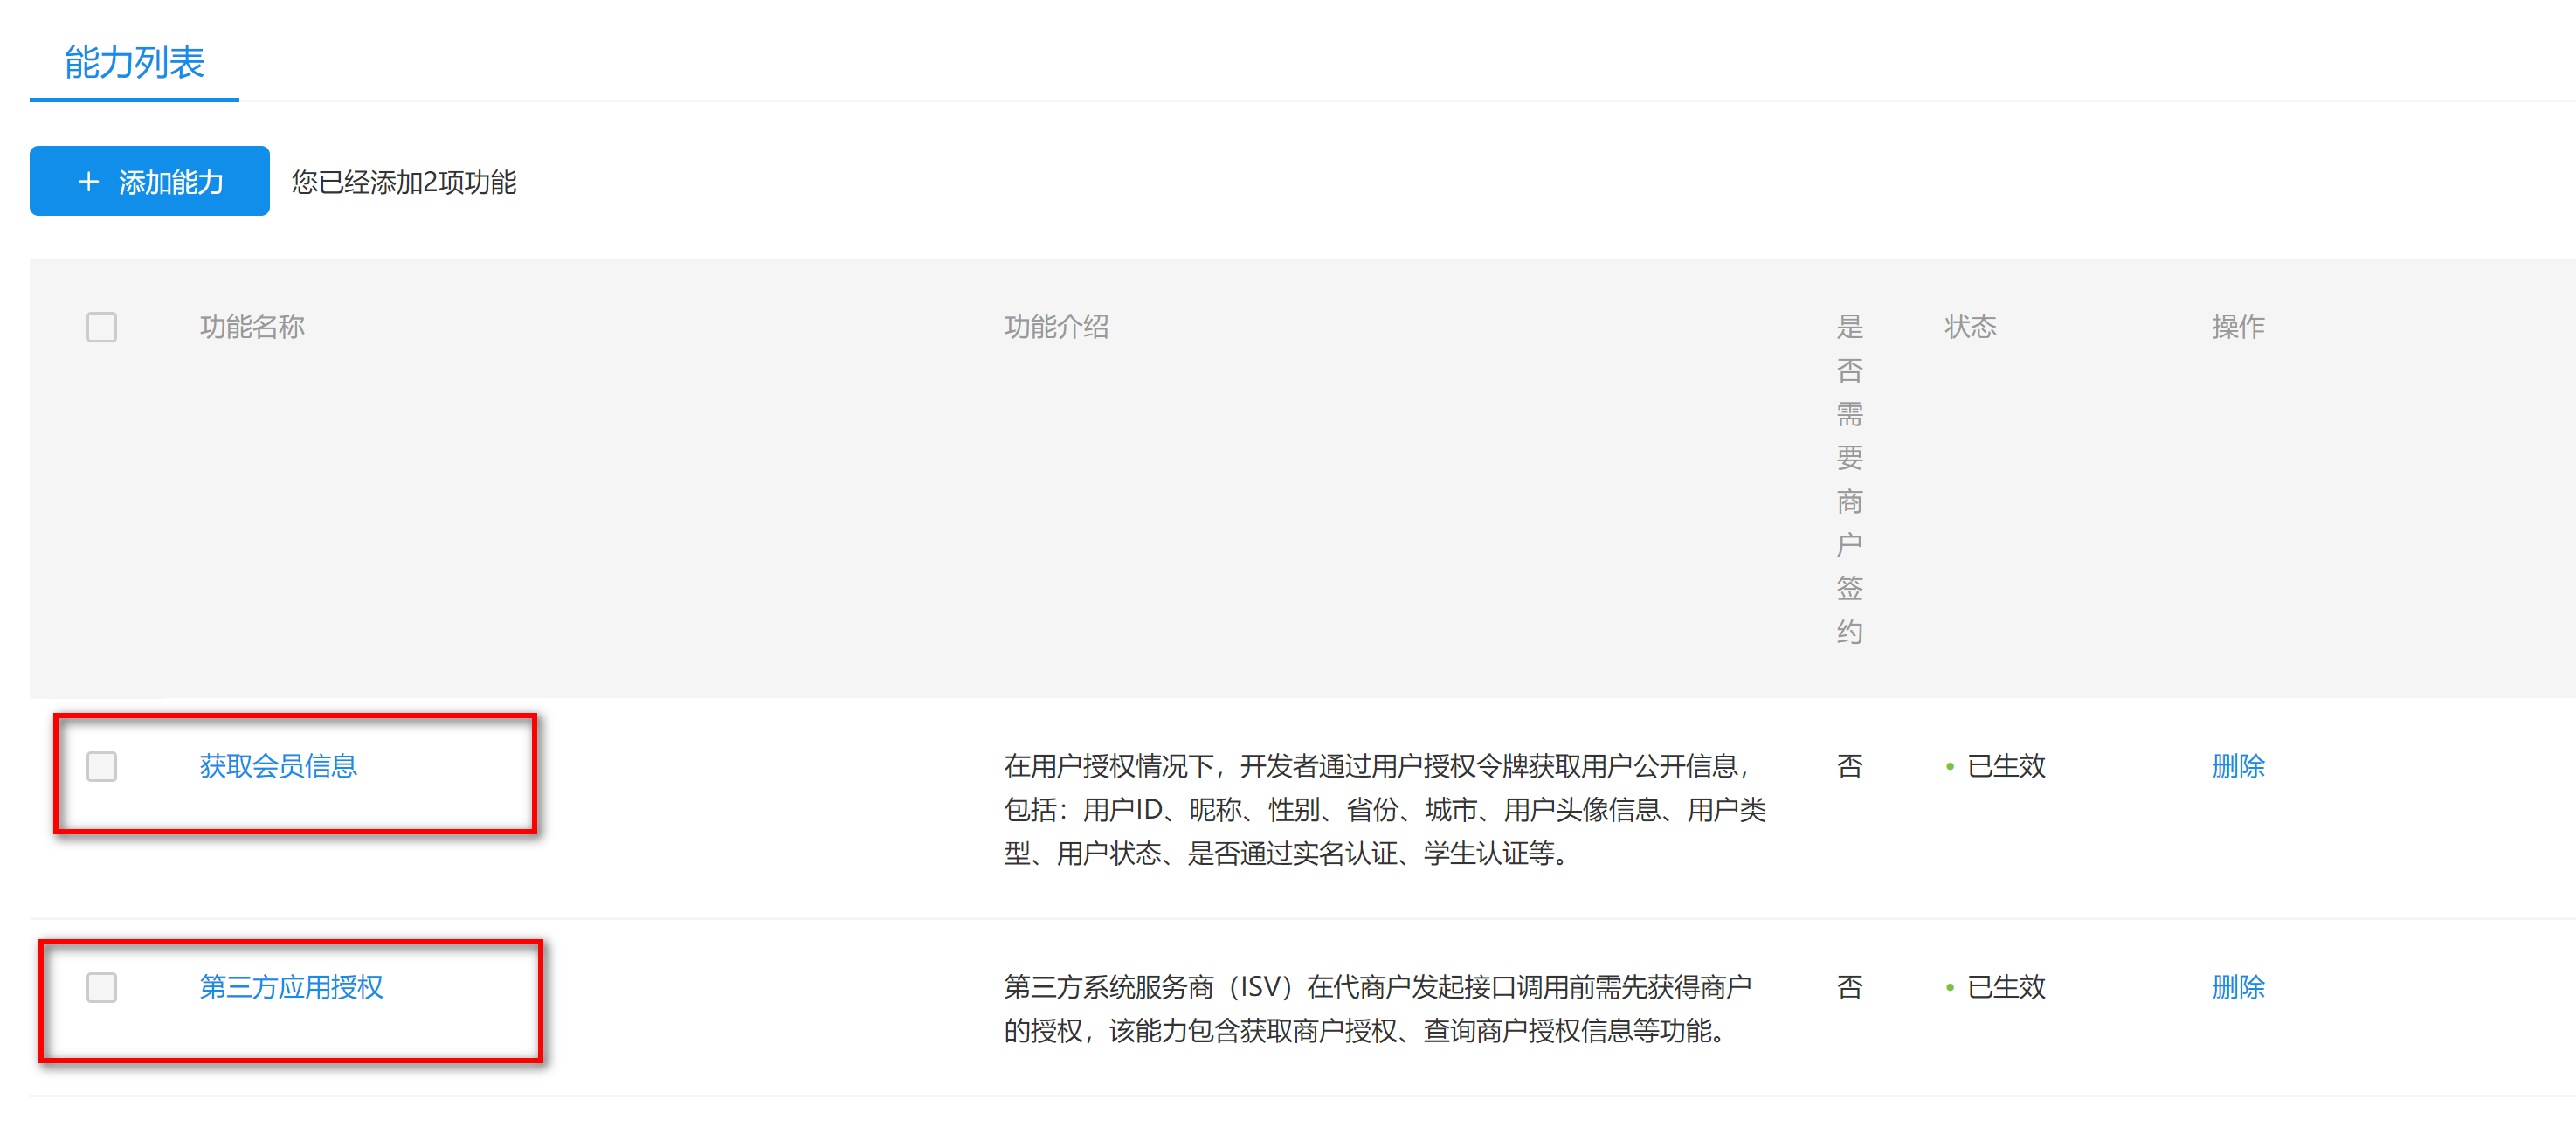
Task: Open the 获取会员信息 capability link
Action: [x=278, y=767]
